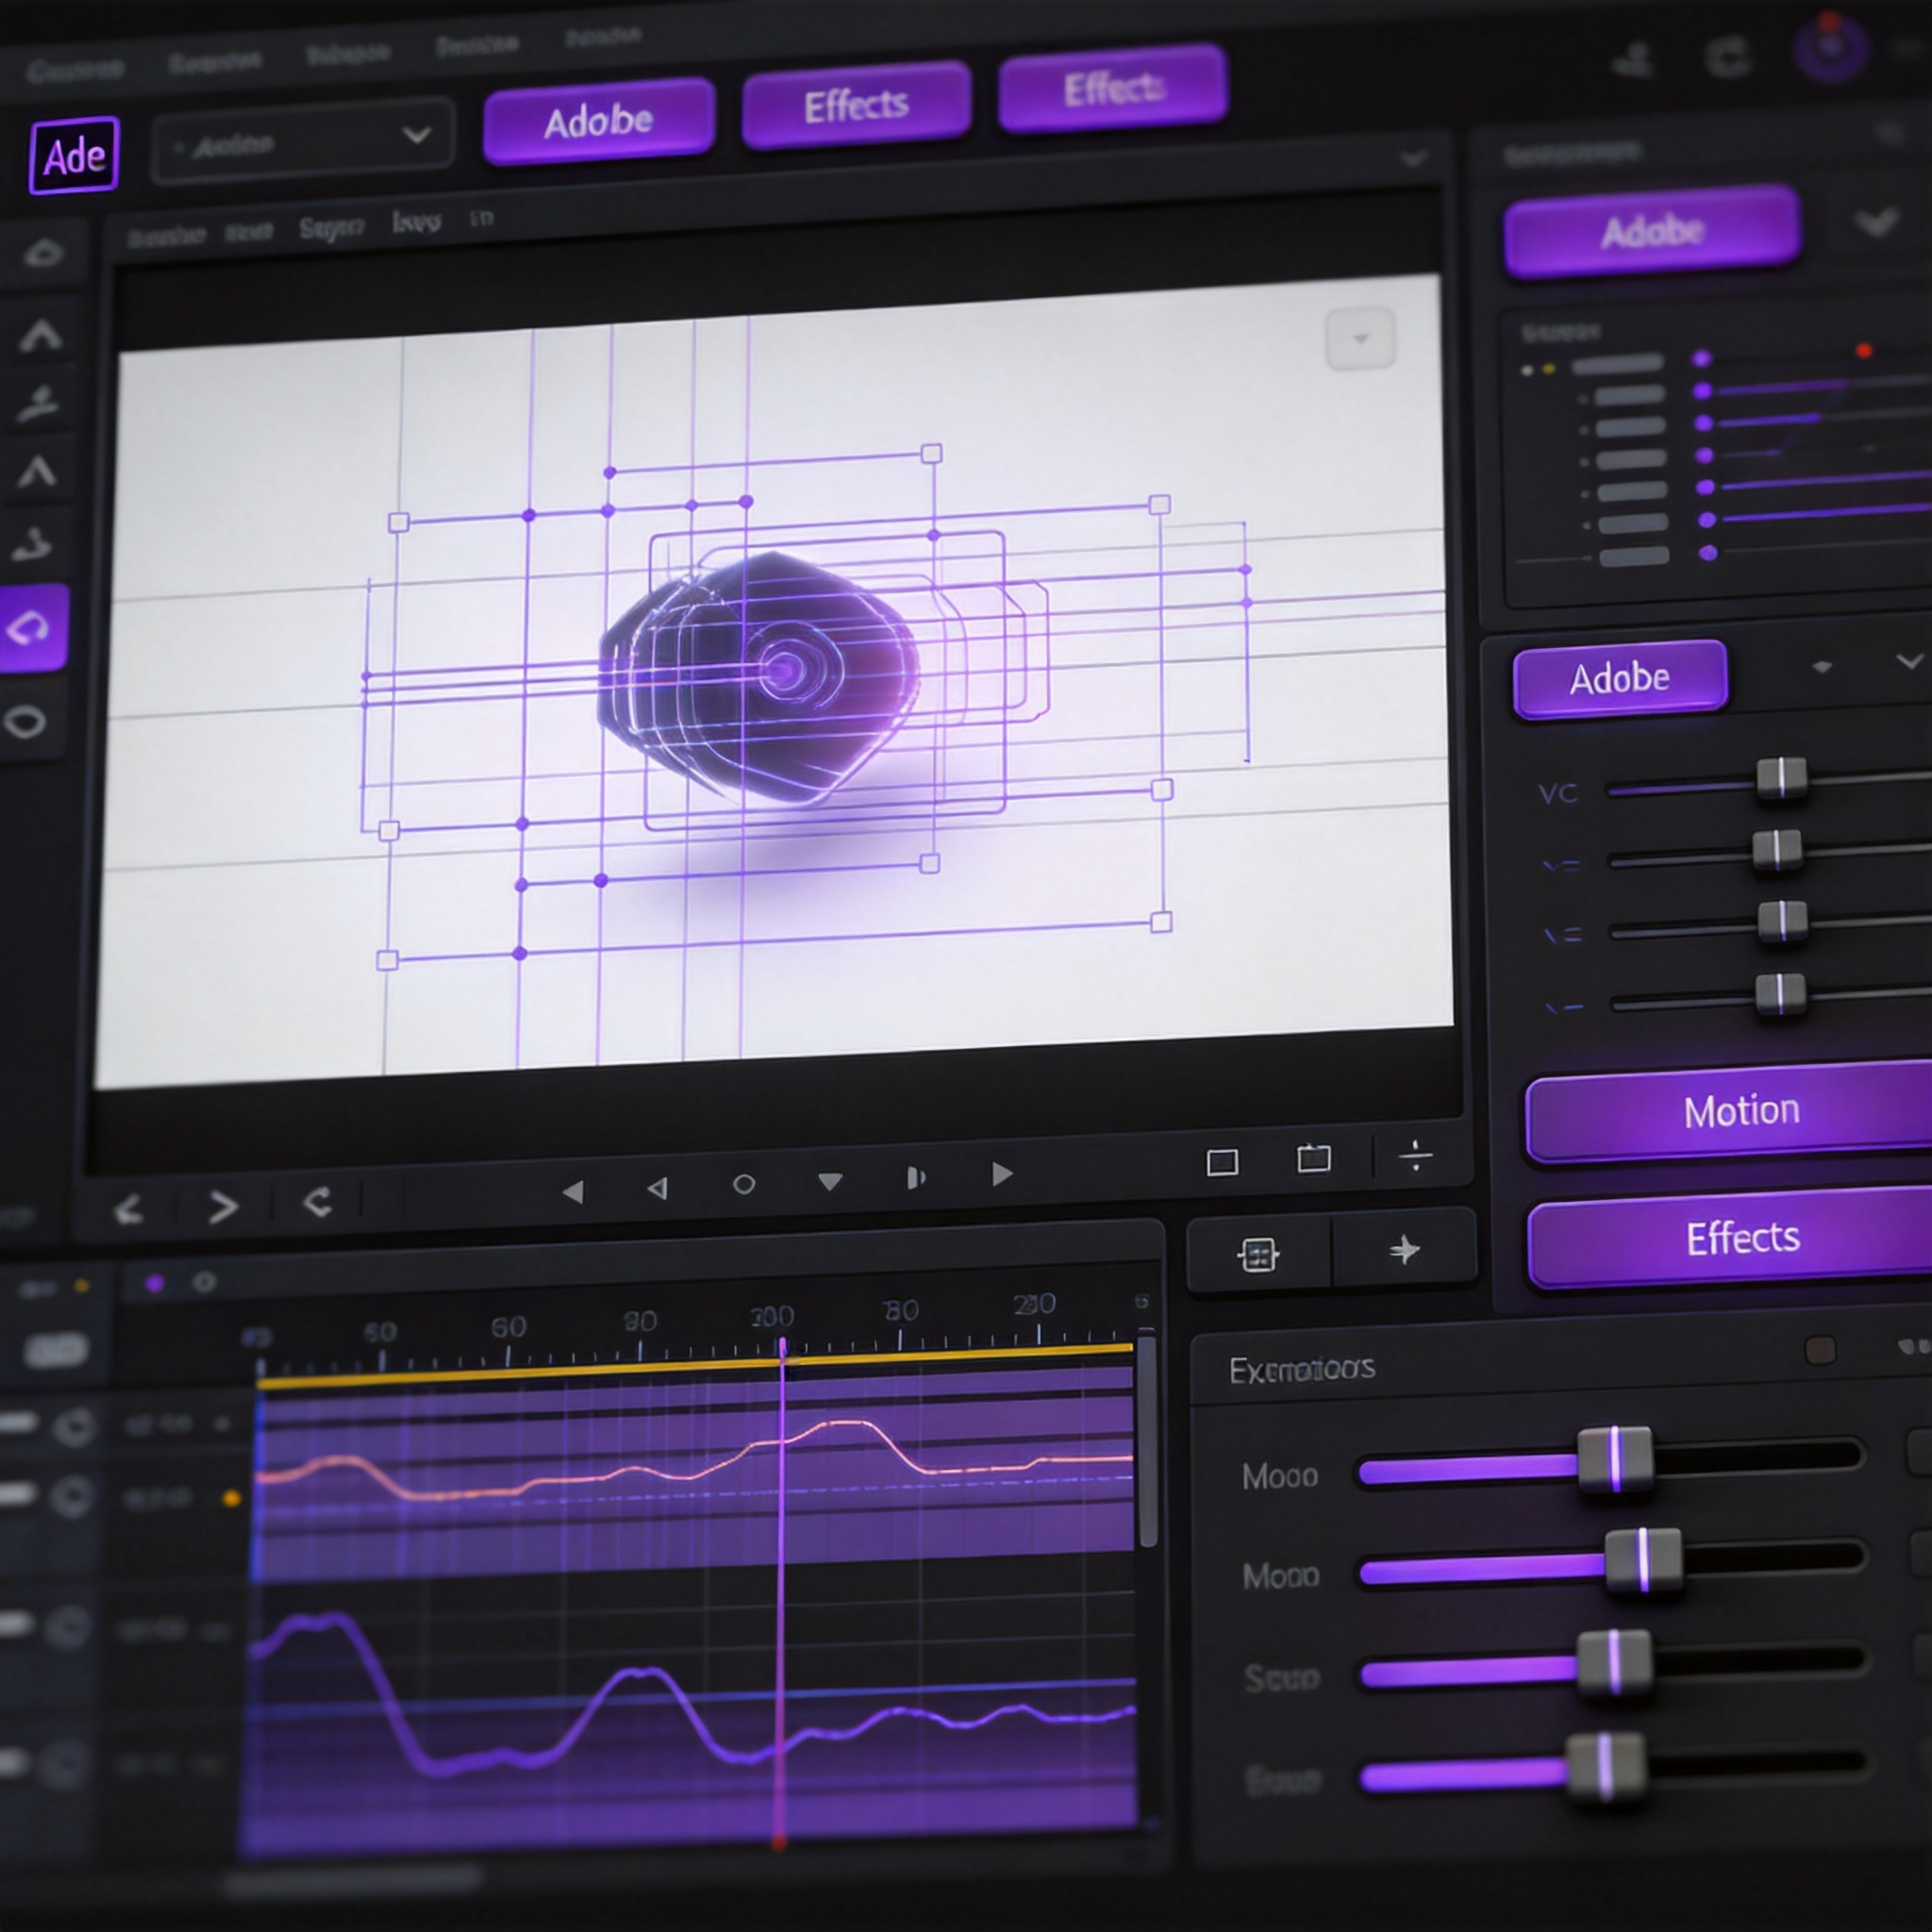
Task: Click the rightmost Effects button in the top toolbar
Action: click(x=1113, y=89)
